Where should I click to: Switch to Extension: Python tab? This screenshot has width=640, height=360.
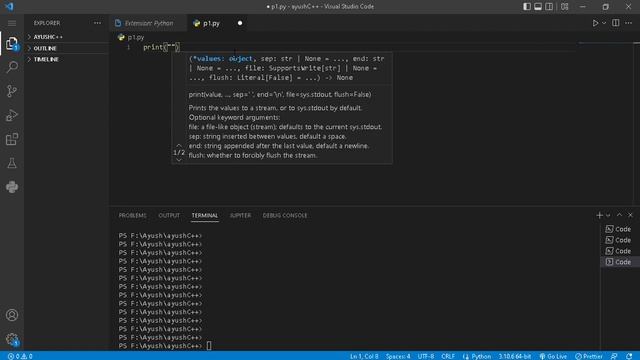tap(148, 23)
